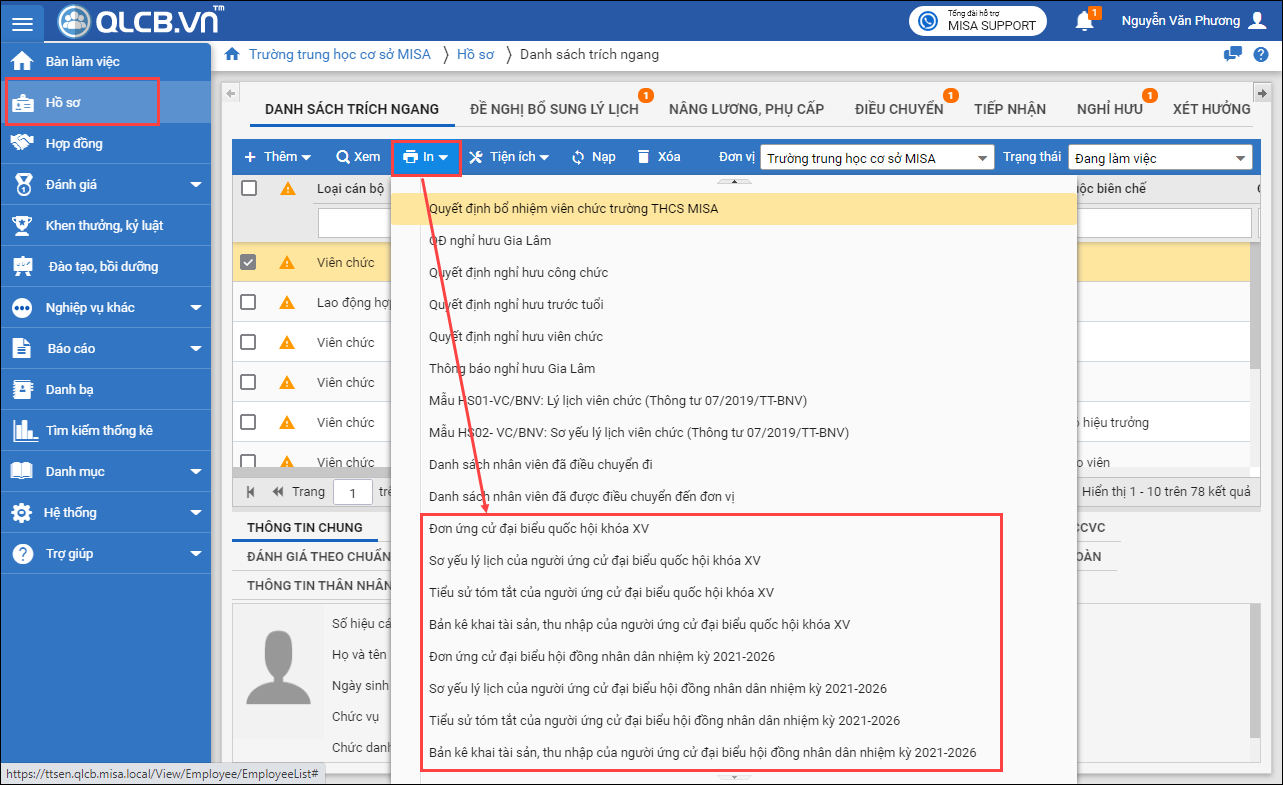The height and width of the screenshot is (785, 1283).
Task: Open Bàn làm việc from sidebar
Action: (82, 61)
